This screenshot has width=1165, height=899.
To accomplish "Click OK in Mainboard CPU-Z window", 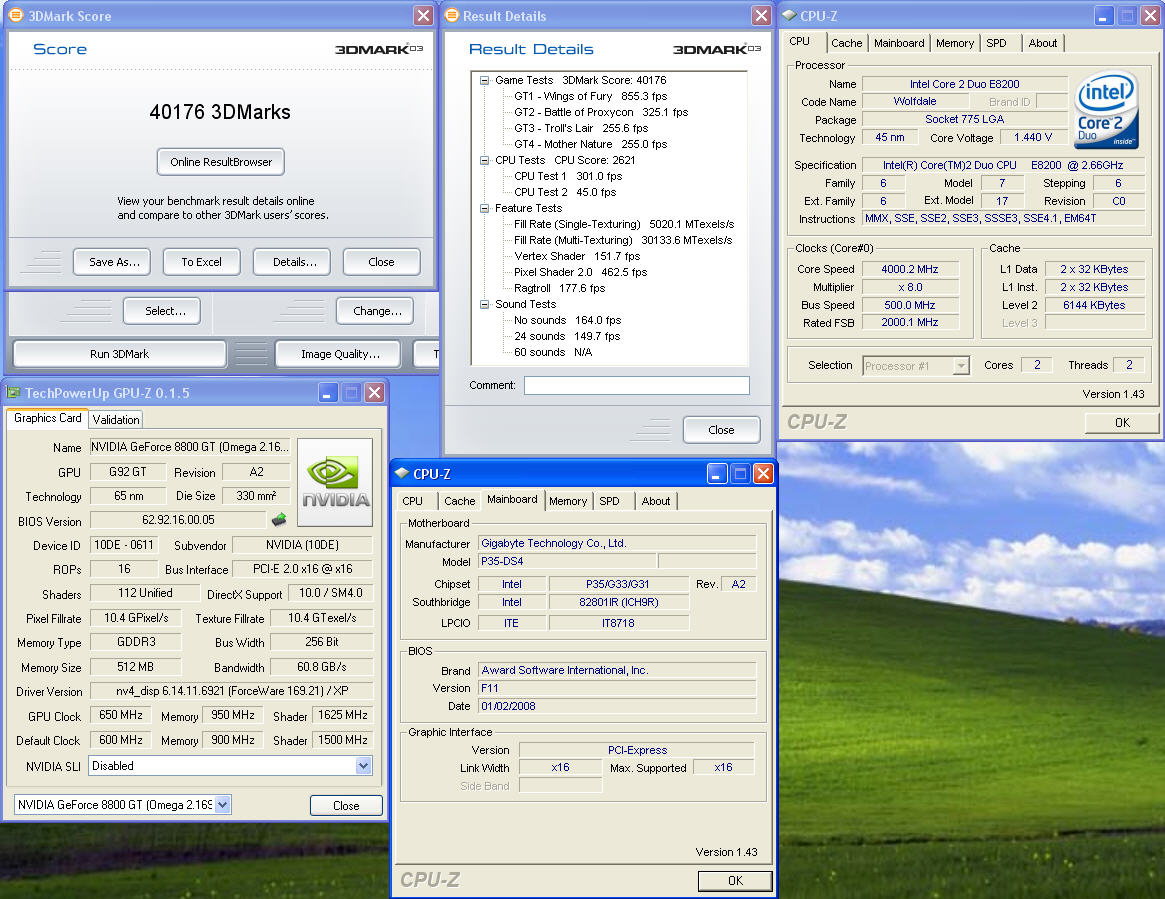I will point(735,880).
